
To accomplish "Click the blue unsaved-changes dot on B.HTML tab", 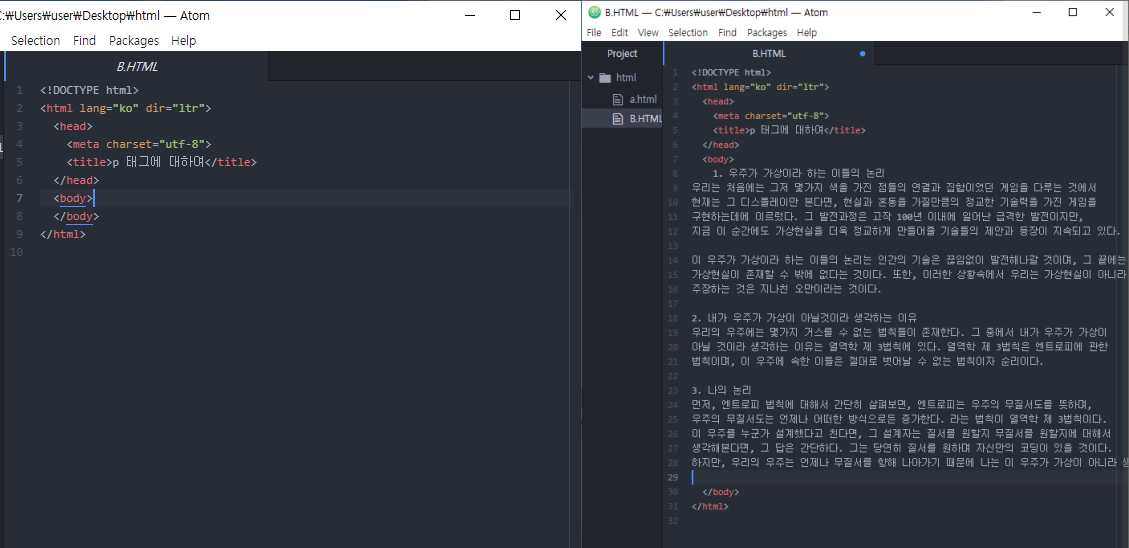I will 863,53.
